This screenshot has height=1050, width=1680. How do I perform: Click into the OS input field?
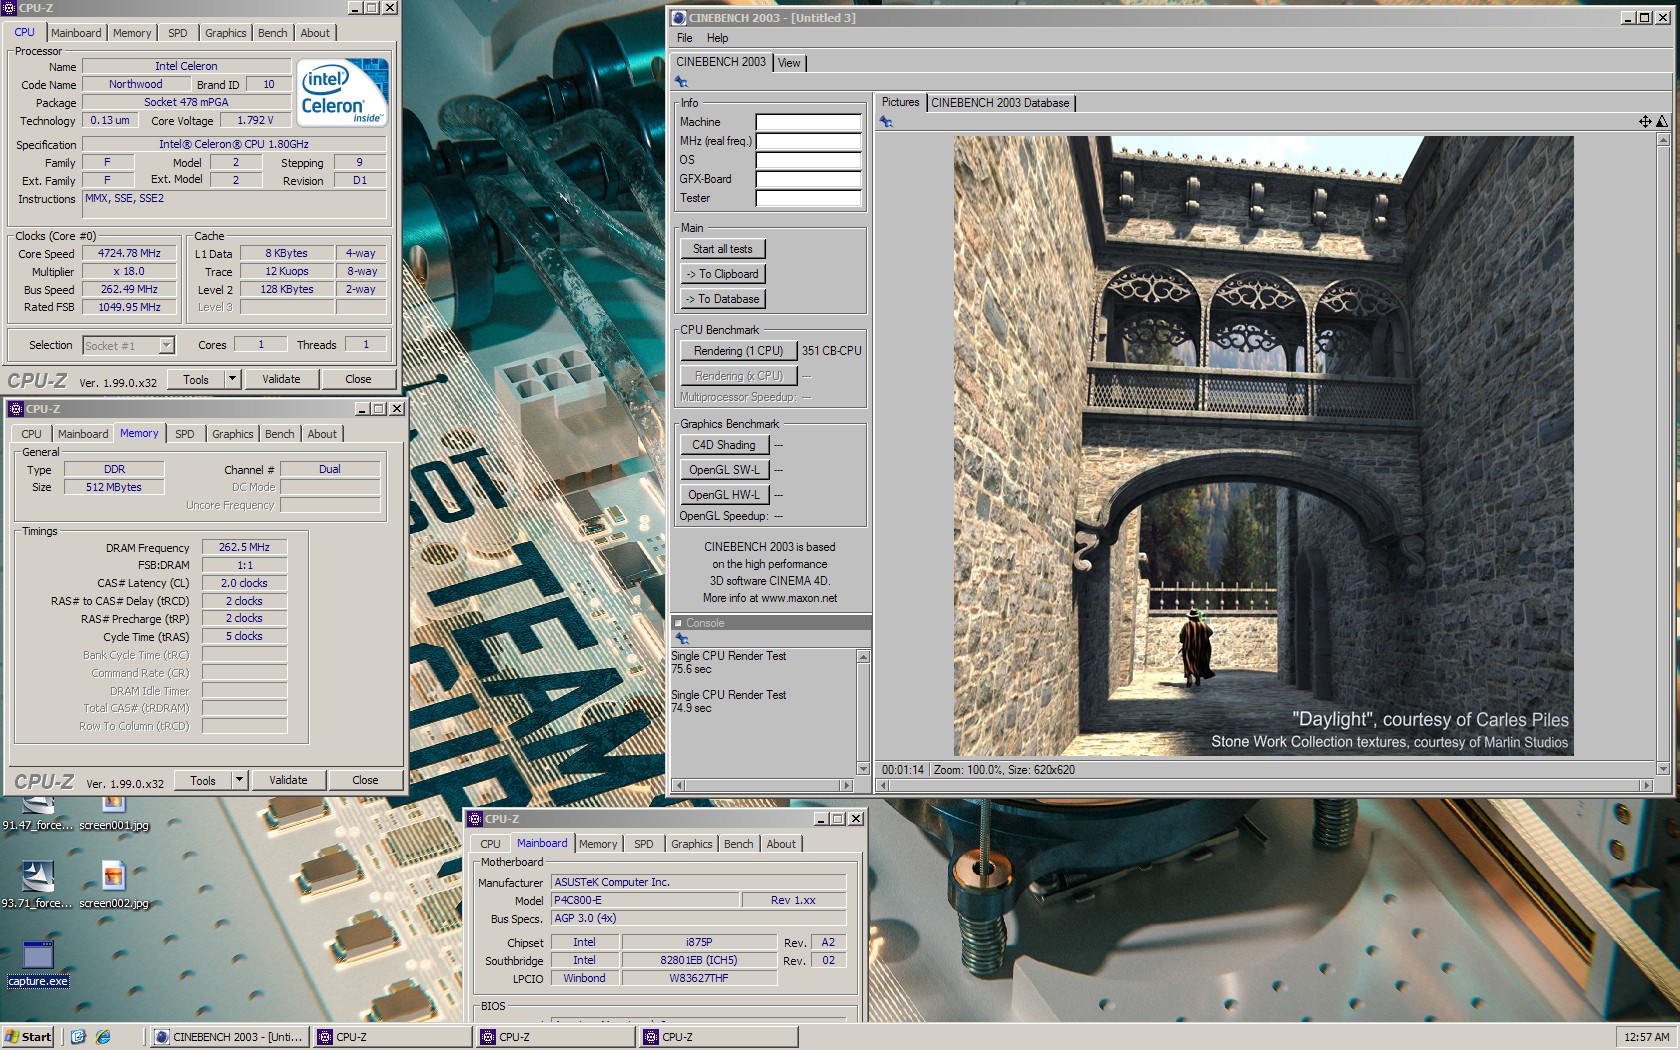coord(808,160)
